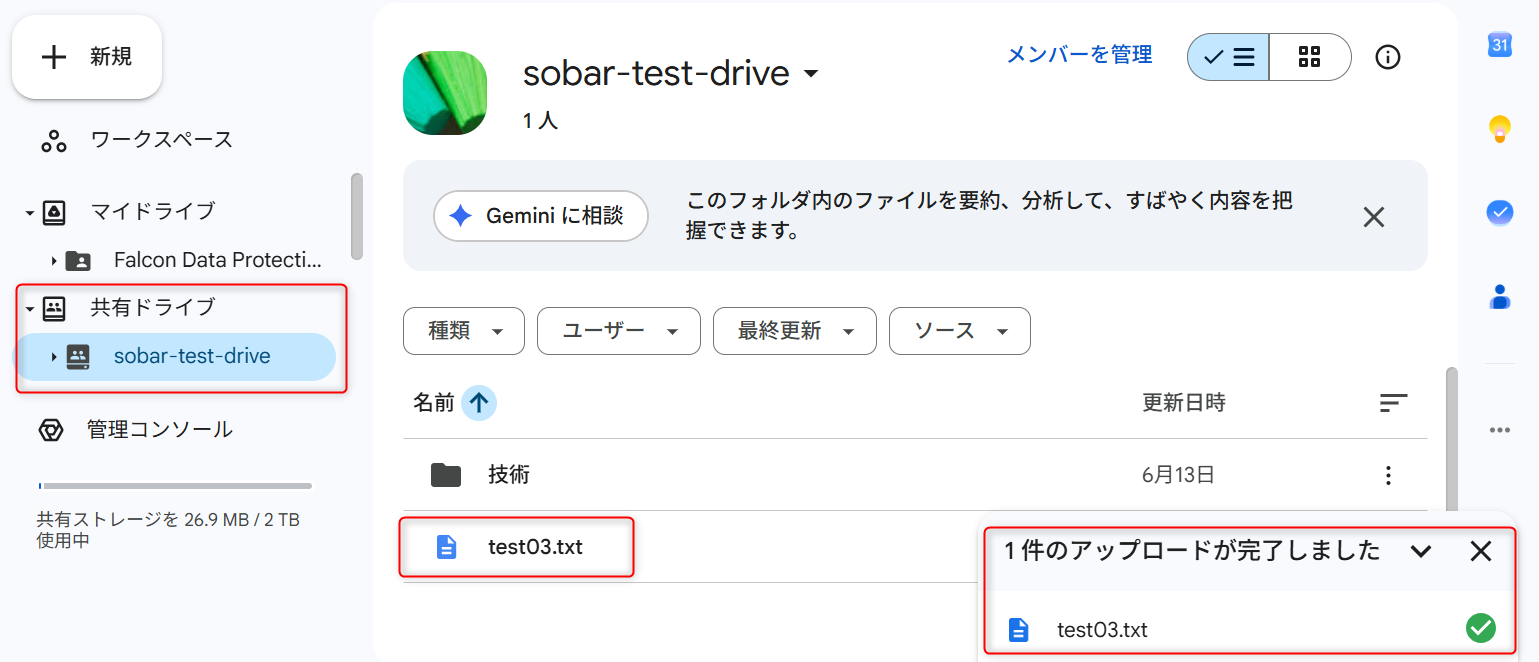
Task: Click the shared storage usage bar
Action: click(x=175, y=486)
